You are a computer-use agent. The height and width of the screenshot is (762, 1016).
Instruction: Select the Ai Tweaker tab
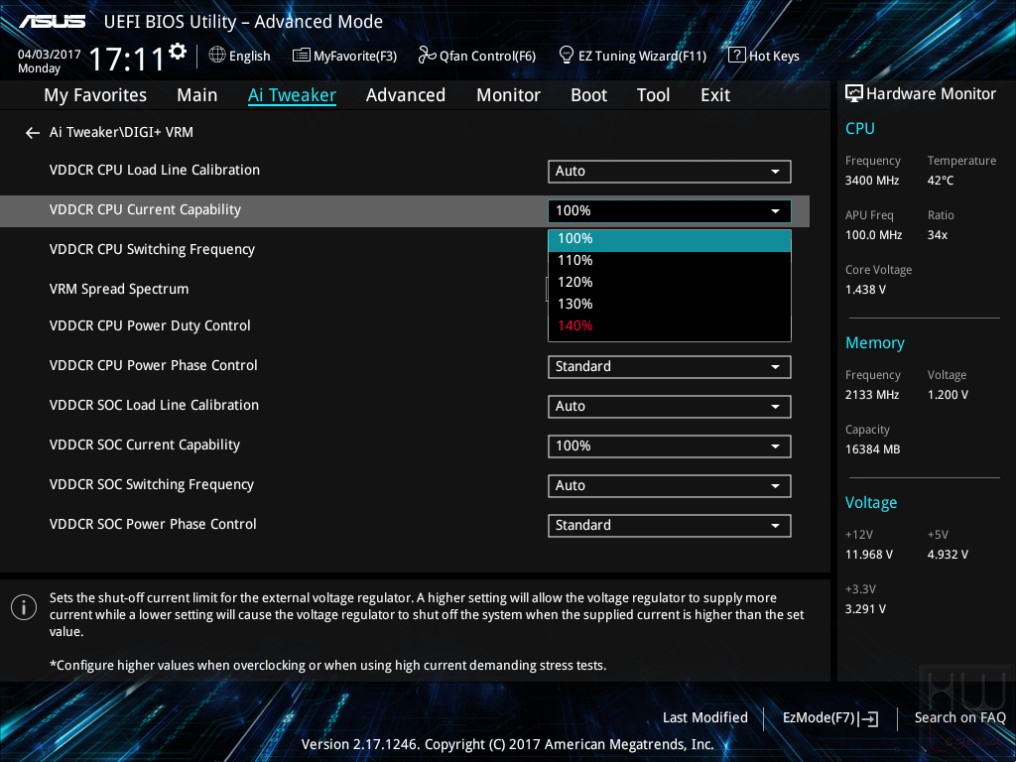(x=292, y=95)
